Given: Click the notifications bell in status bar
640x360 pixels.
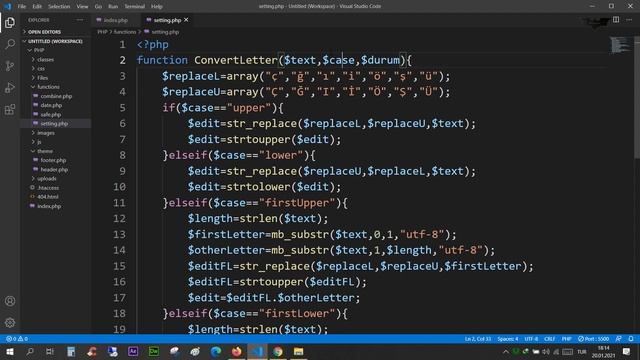Looking at the screenshot, I should [x=631, y=339].
